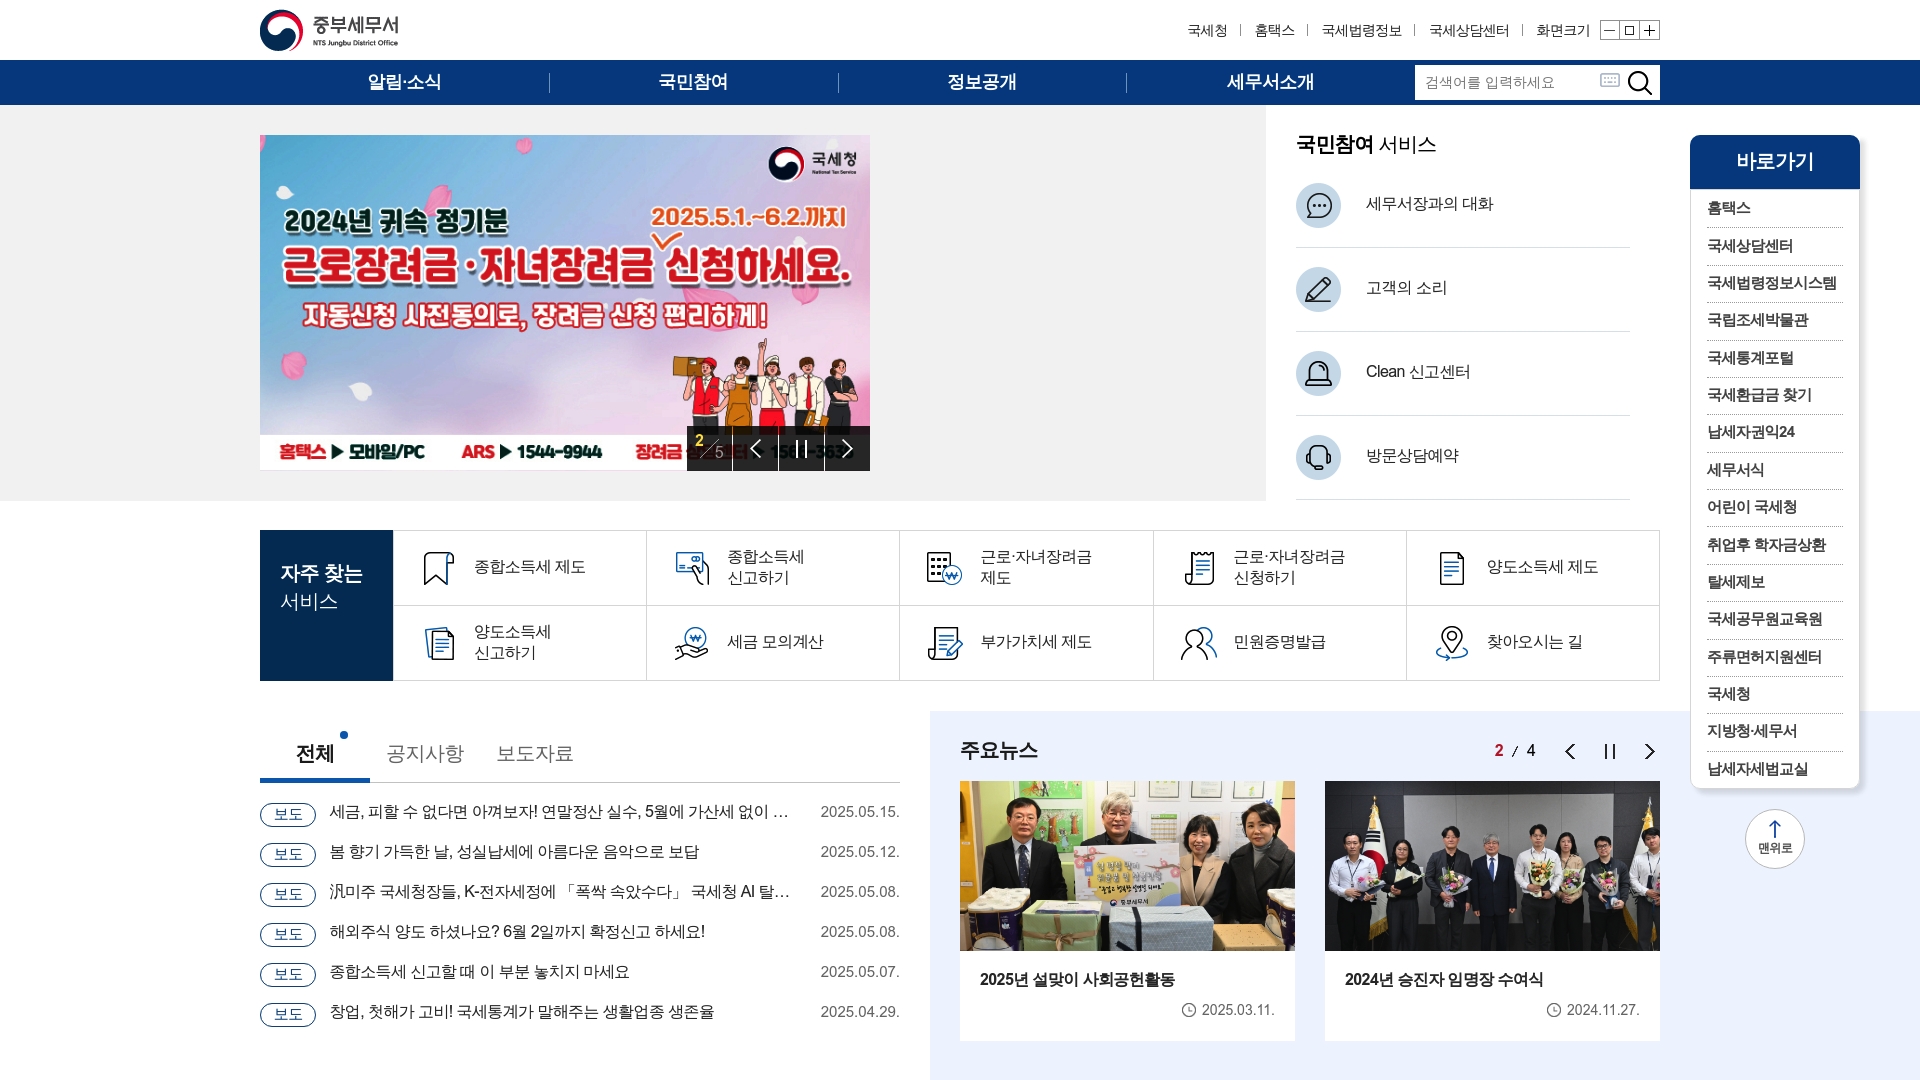
Task: Click the 국세상담센터 top link
Action: pos(1469,30)
